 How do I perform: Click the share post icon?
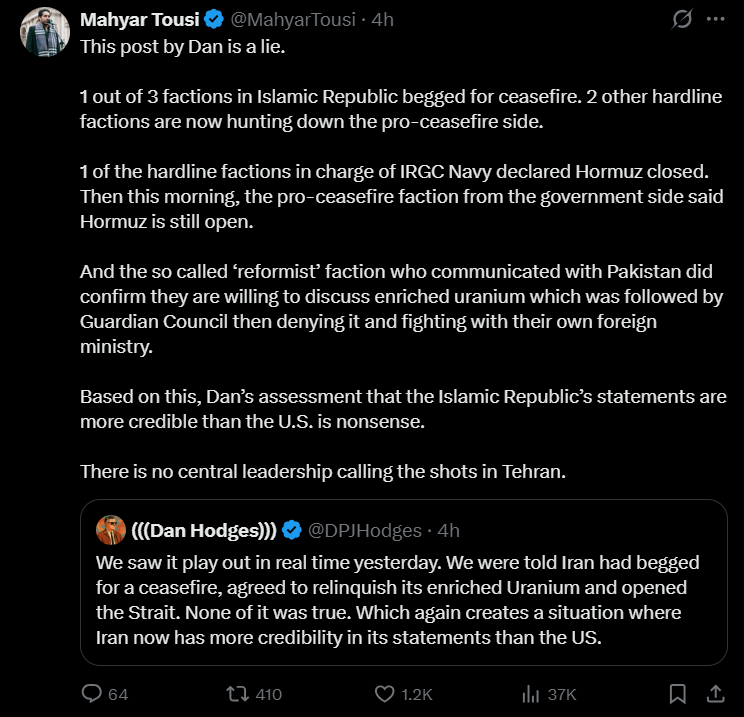coord(715,693)
